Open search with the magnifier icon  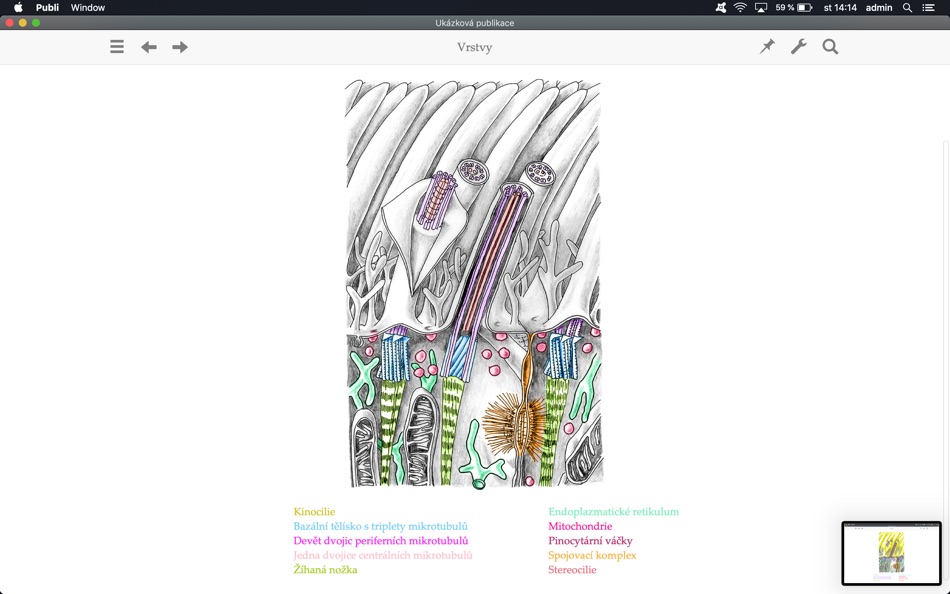coord(830,47)
